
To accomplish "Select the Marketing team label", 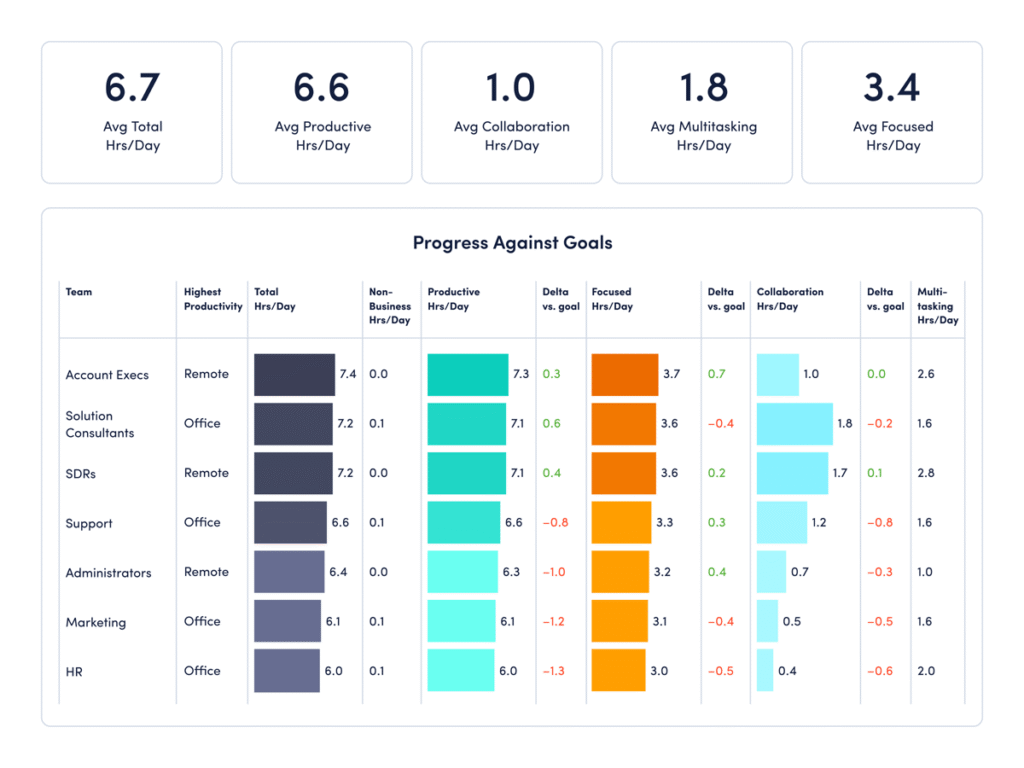I will tap(96, 622).
